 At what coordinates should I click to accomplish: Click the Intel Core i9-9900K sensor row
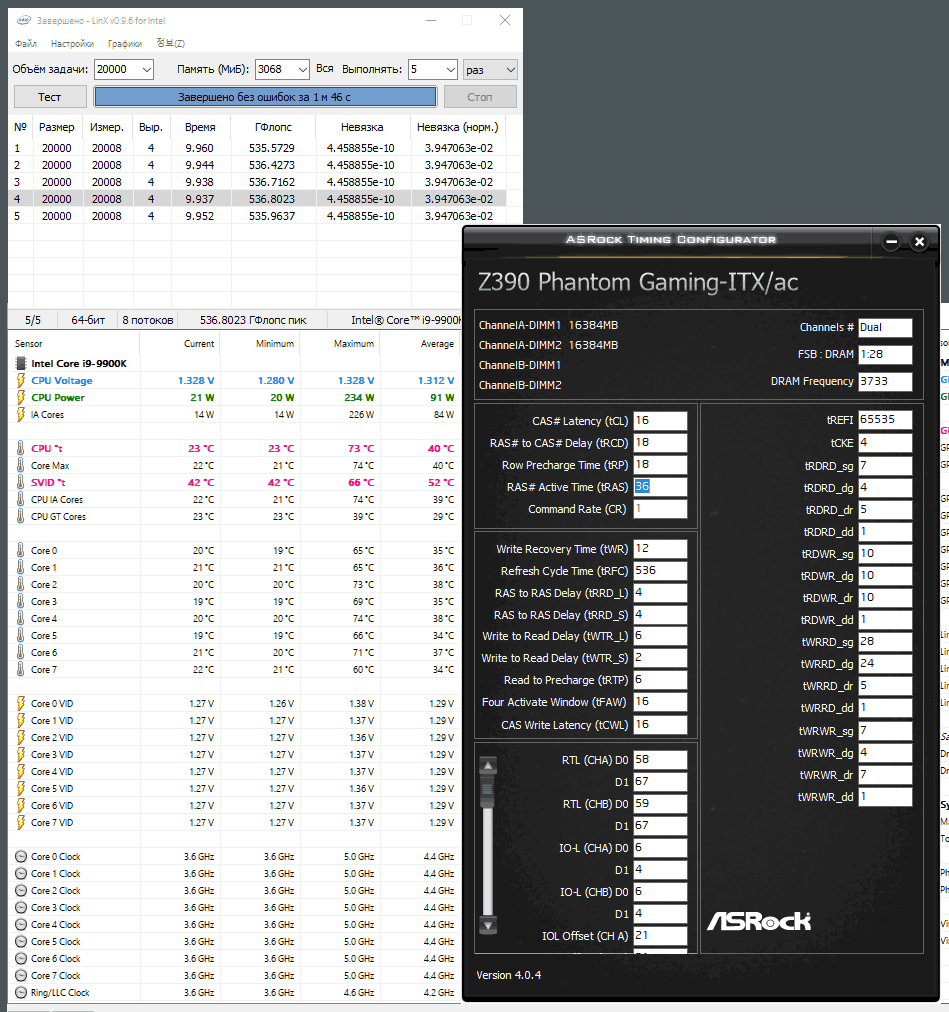(235, 363)
